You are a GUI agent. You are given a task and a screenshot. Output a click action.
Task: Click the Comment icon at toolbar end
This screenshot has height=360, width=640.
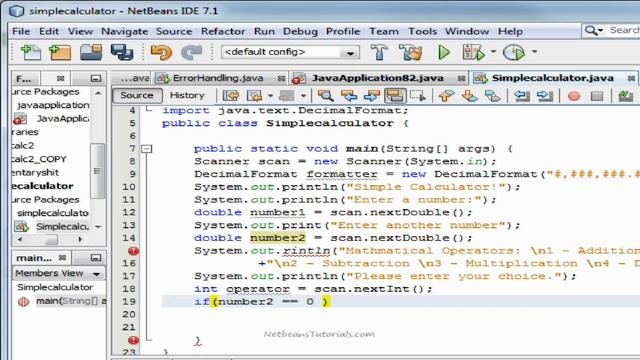625,96
